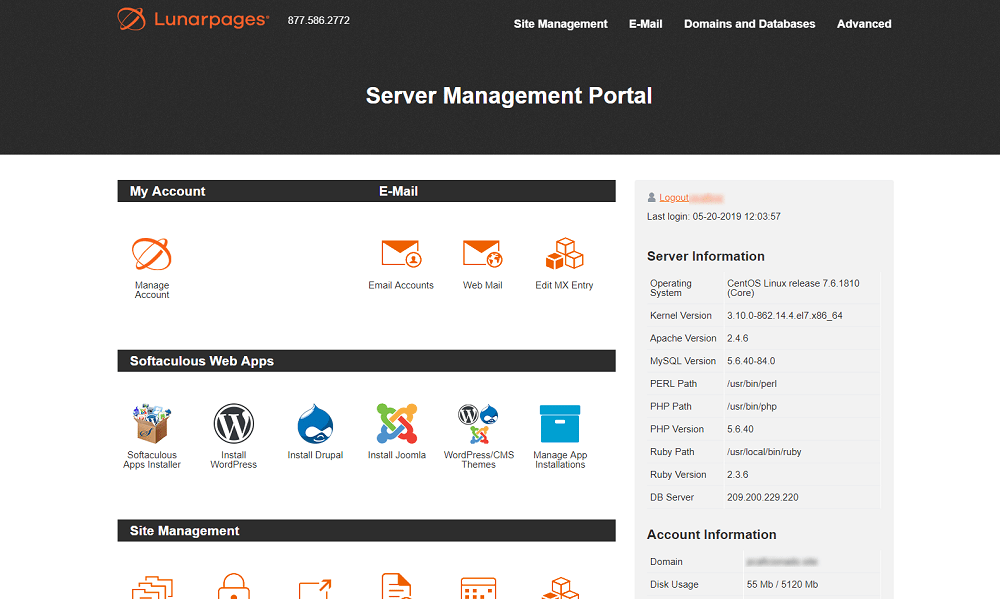This screenshot has height=599, width=1000.
Task: Select Ruby Path value /usr/local/bin/ruby
Action: [x=764, y=452]
